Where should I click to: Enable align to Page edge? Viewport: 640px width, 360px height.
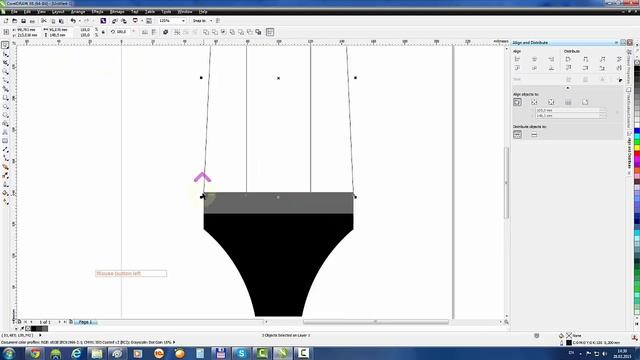[534, 102]
